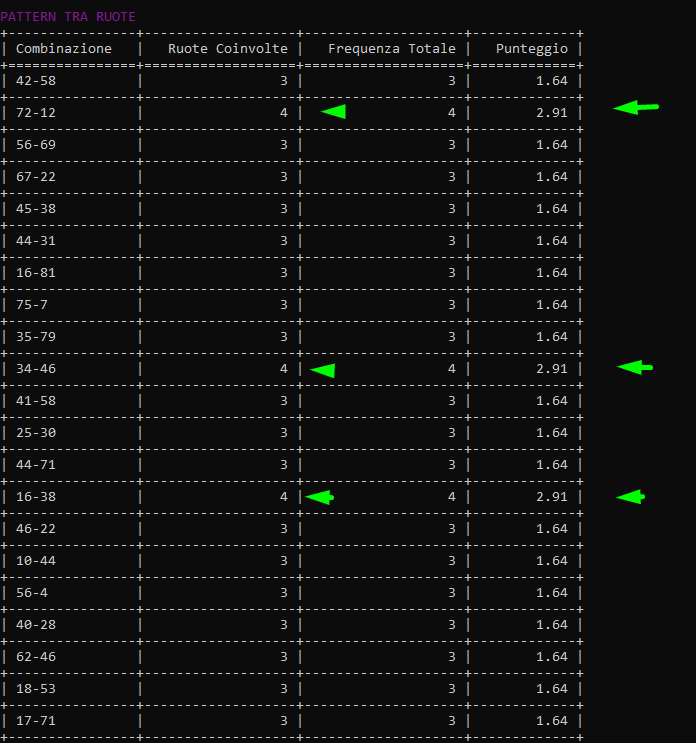Image resolution: width=696 pixels, height=743 pixels.
Task: Select combination 44-31
Action: [x=36, y=241]
